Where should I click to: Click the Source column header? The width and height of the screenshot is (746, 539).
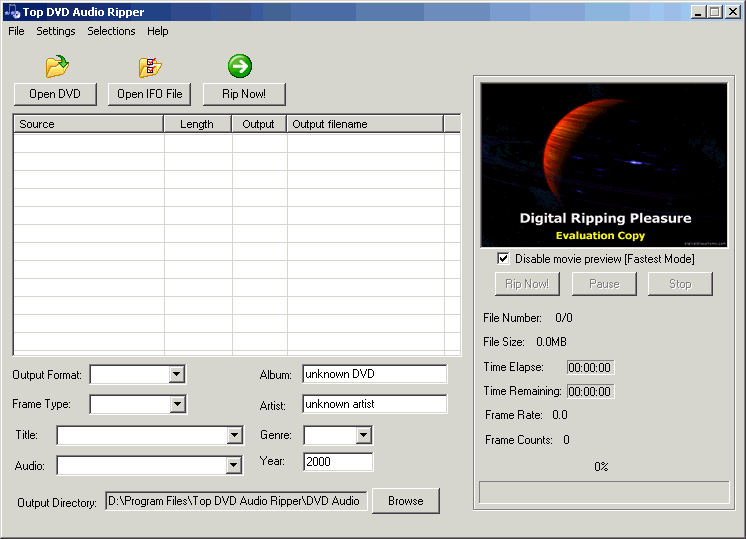click(x=88, y=124)
